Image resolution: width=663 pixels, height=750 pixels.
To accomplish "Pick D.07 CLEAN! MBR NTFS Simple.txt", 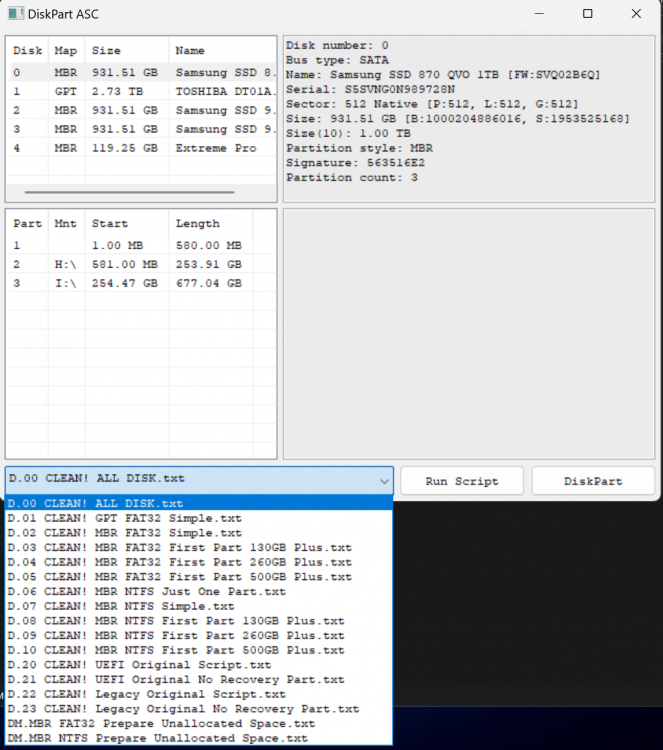I will [199, 606].
